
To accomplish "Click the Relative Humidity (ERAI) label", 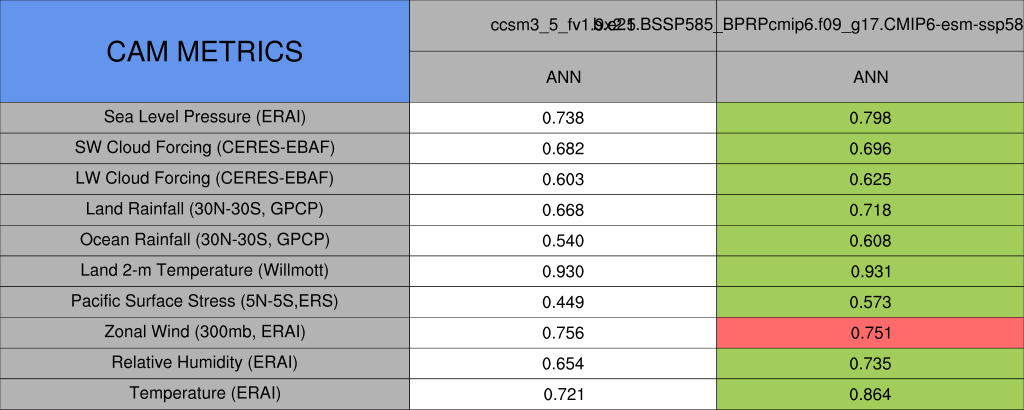I will [x=204, y=362].
